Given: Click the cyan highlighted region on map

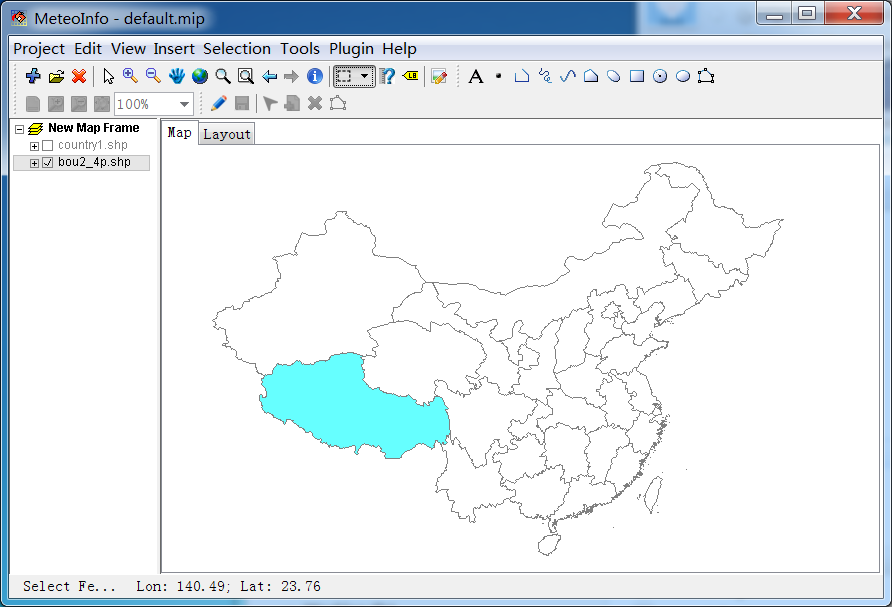Looking at the screenshot, I should coord(350,405).
